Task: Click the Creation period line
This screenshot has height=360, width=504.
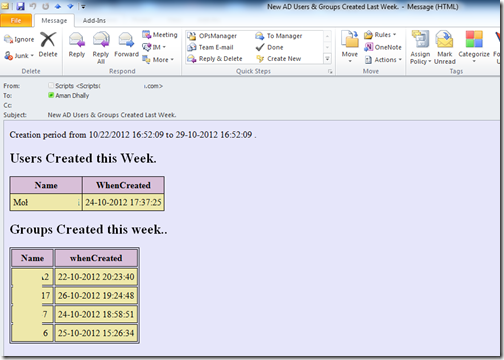Action: 133,135
